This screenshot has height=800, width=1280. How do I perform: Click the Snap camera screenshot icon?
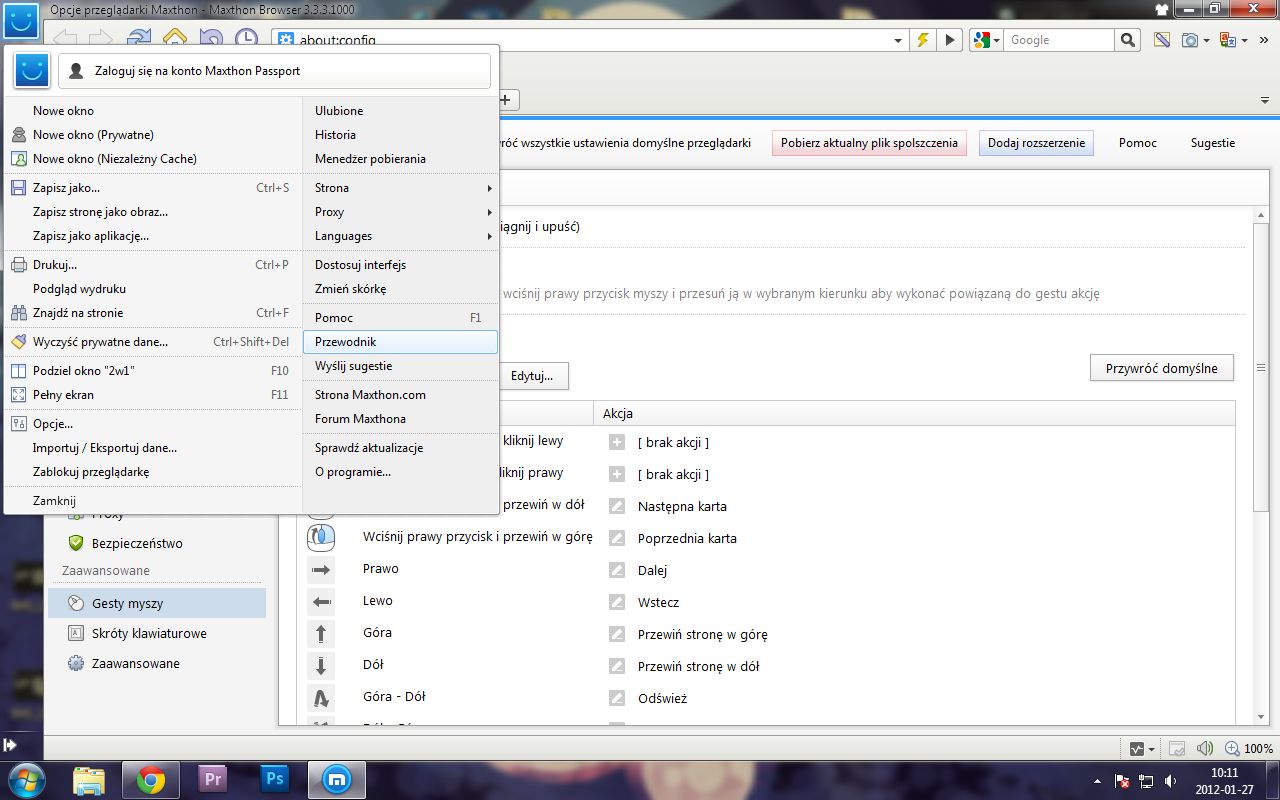(x=1190, y=40)
